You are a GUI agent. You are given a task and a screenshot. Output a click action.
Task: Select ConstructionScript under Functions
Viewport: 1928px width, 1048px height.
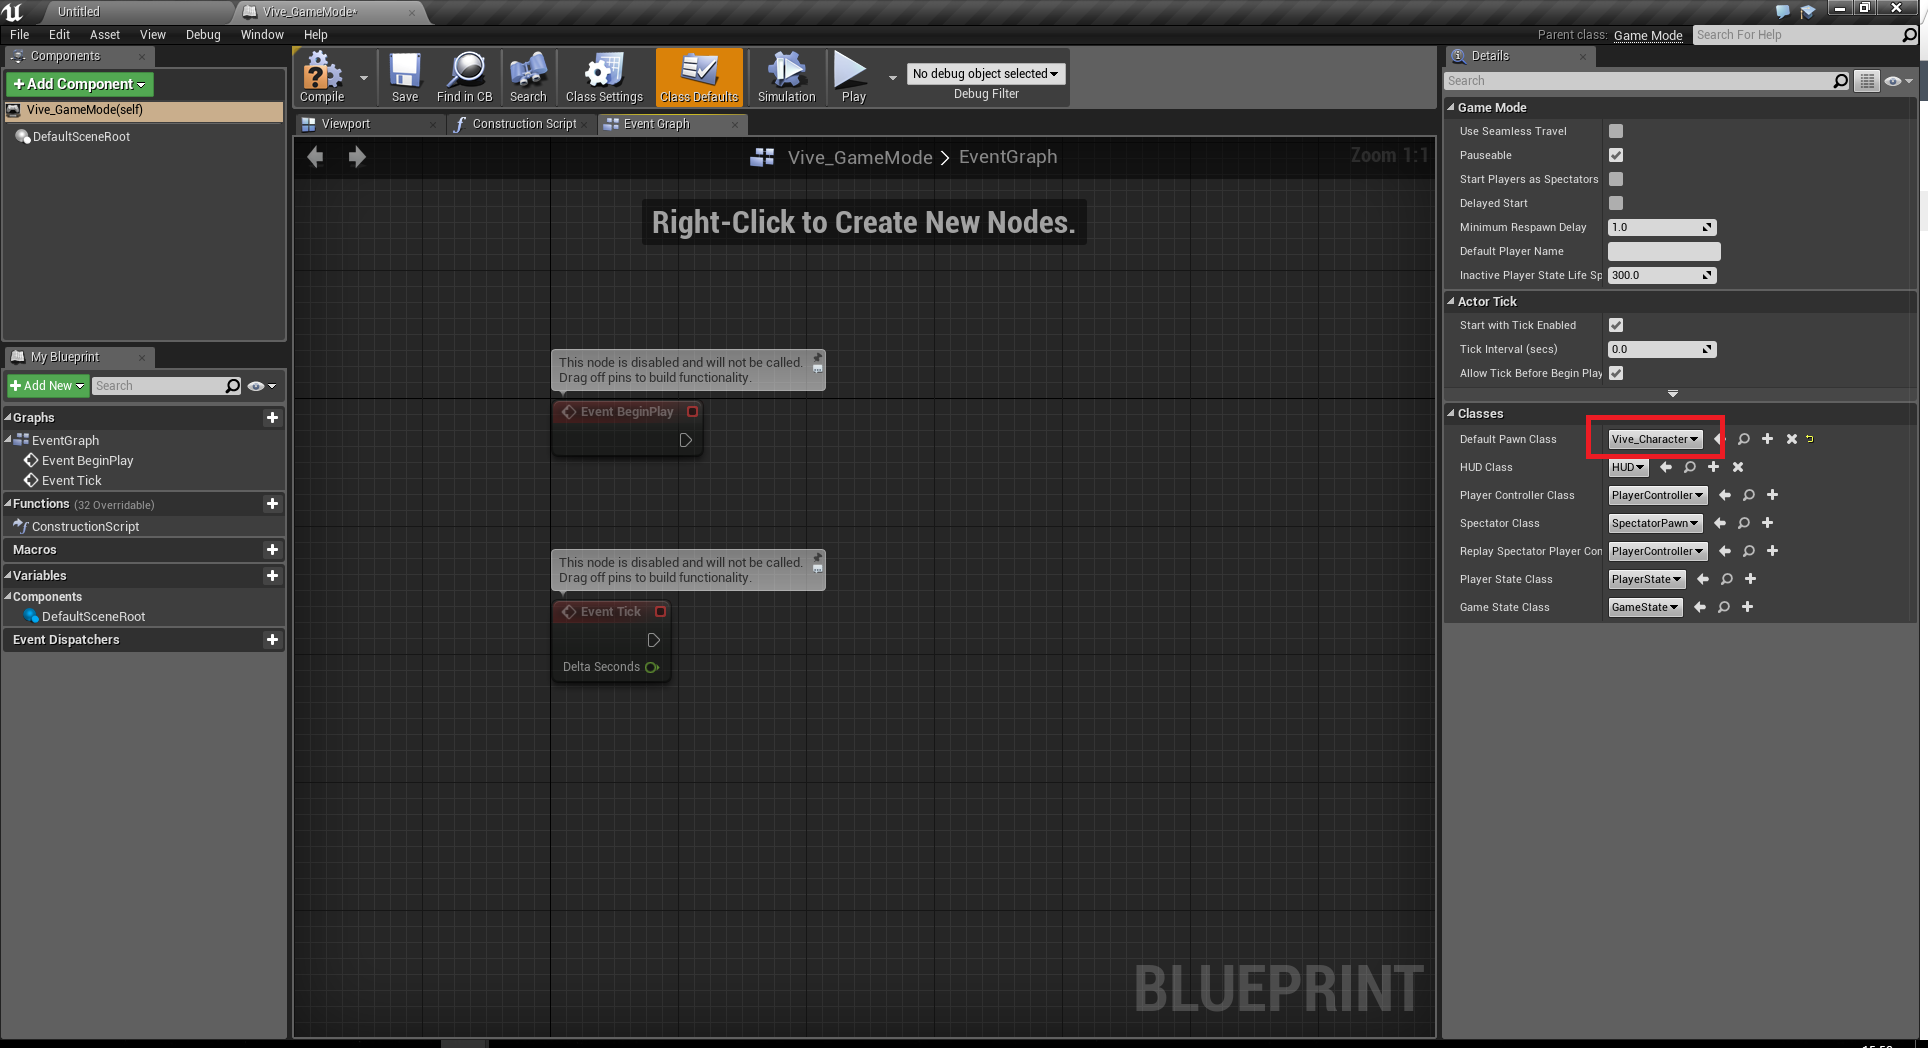pos(85,527)
